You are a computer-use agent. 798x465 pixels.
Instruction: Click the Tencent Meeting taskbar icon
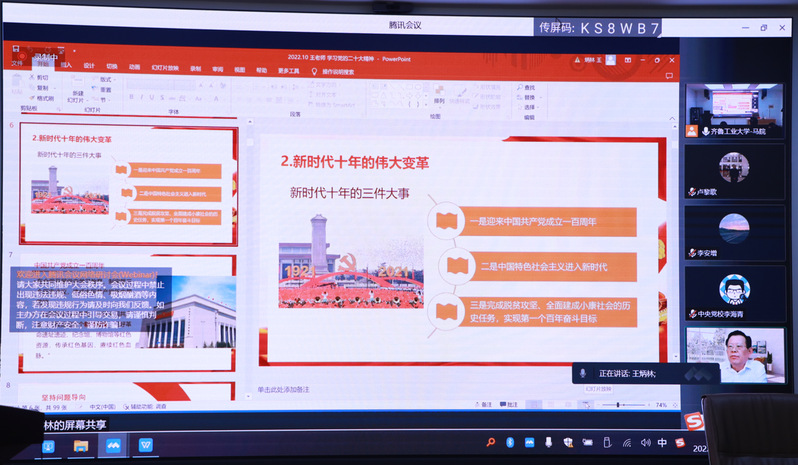point(113,446)
